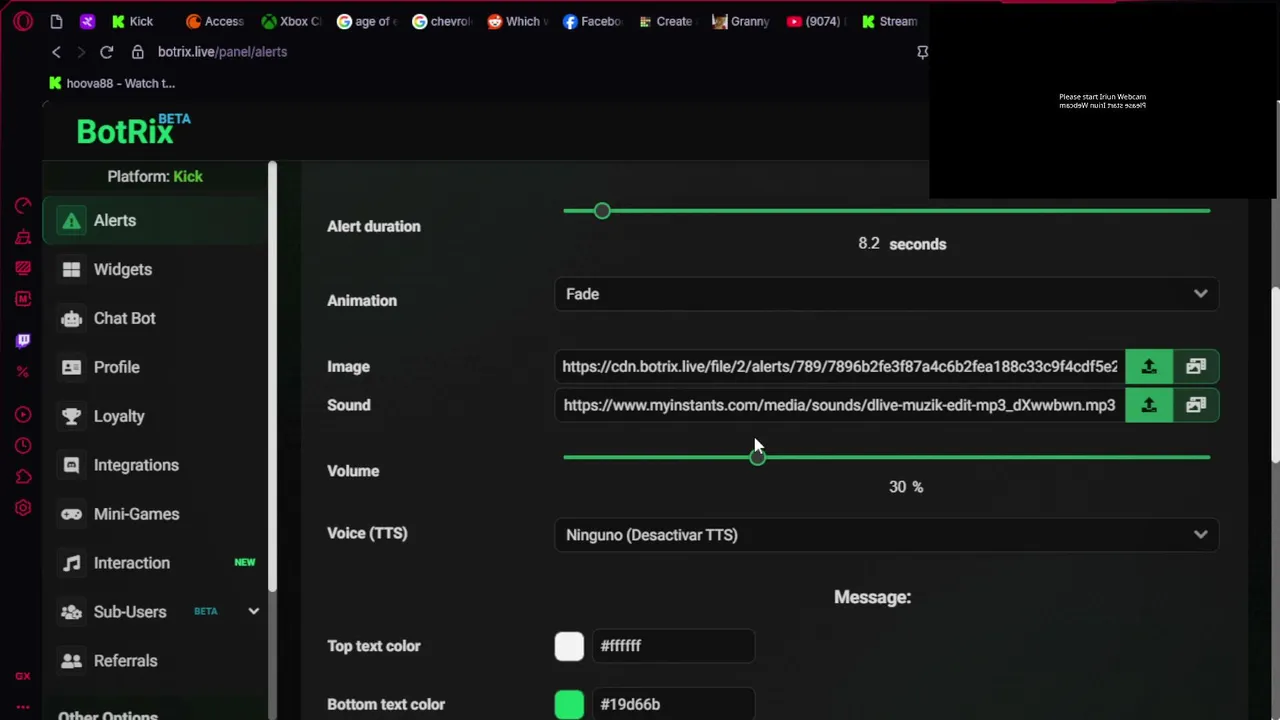Open the history clock icon in Opera sidebar

click(23, 446)
